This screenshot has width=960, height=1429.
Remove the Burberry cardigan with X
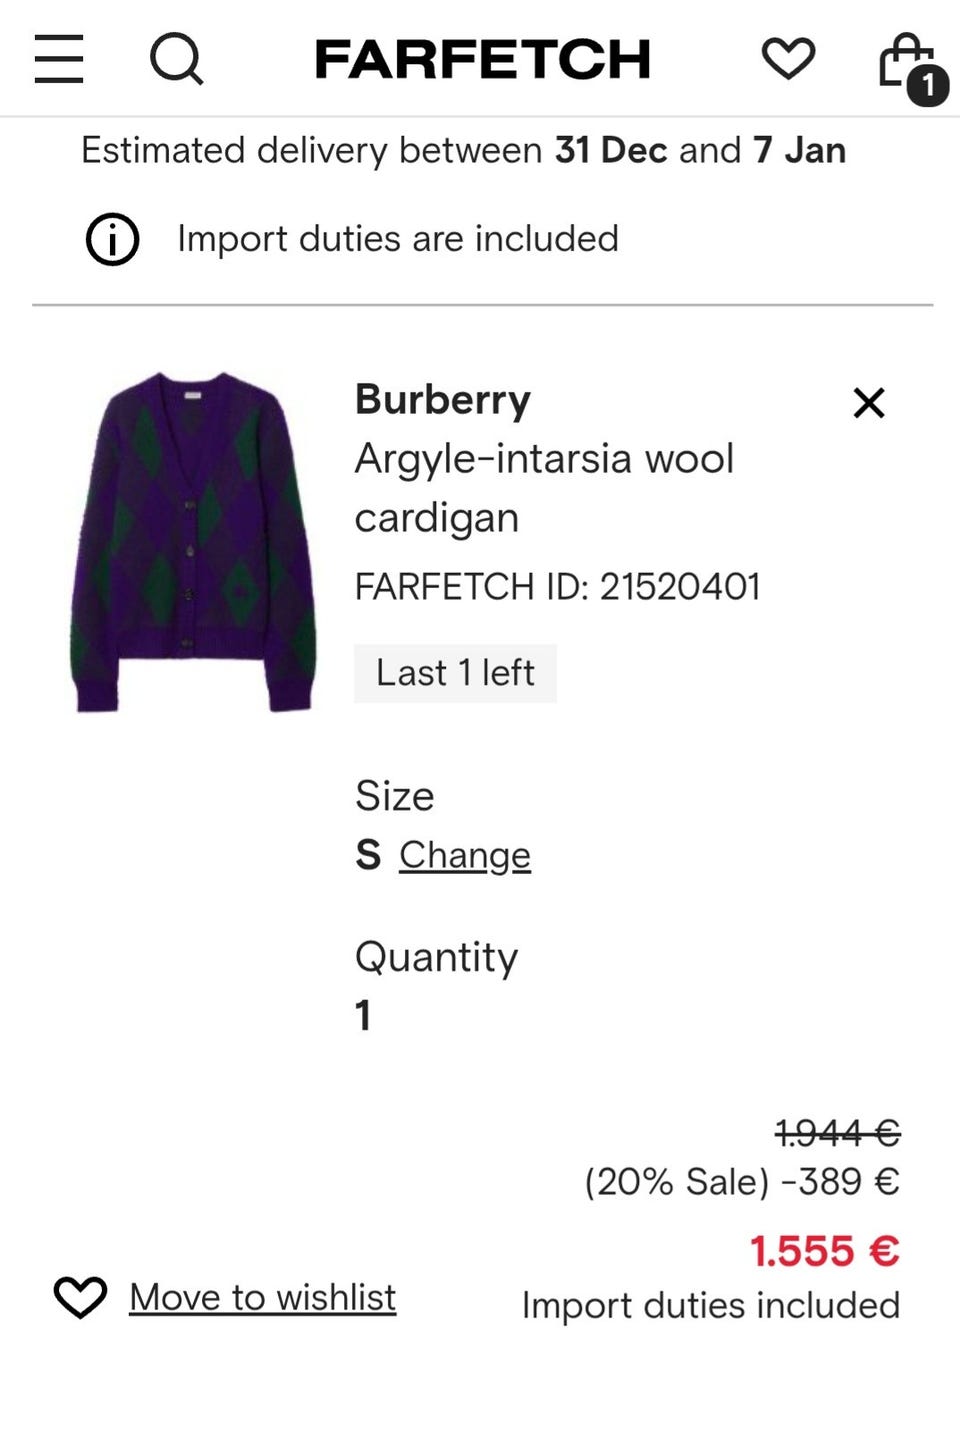[869, 403]
